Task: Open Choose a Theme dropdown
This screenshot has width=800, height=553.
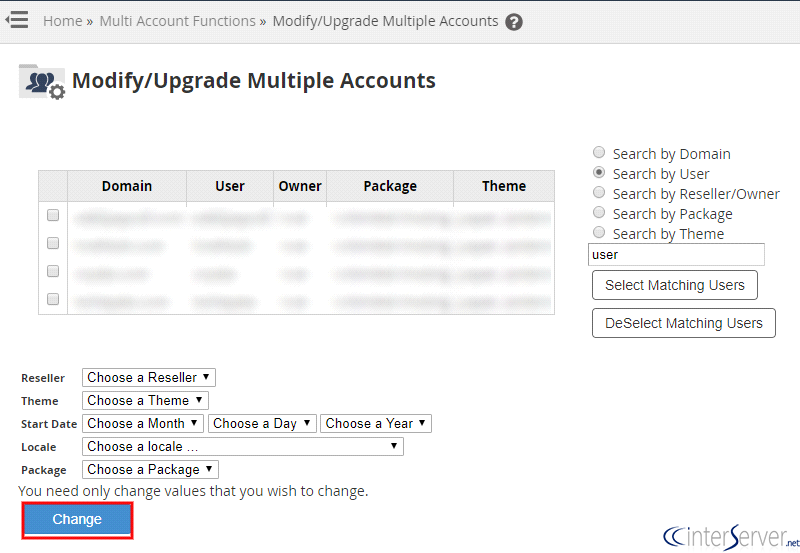Action: [145, 400]
